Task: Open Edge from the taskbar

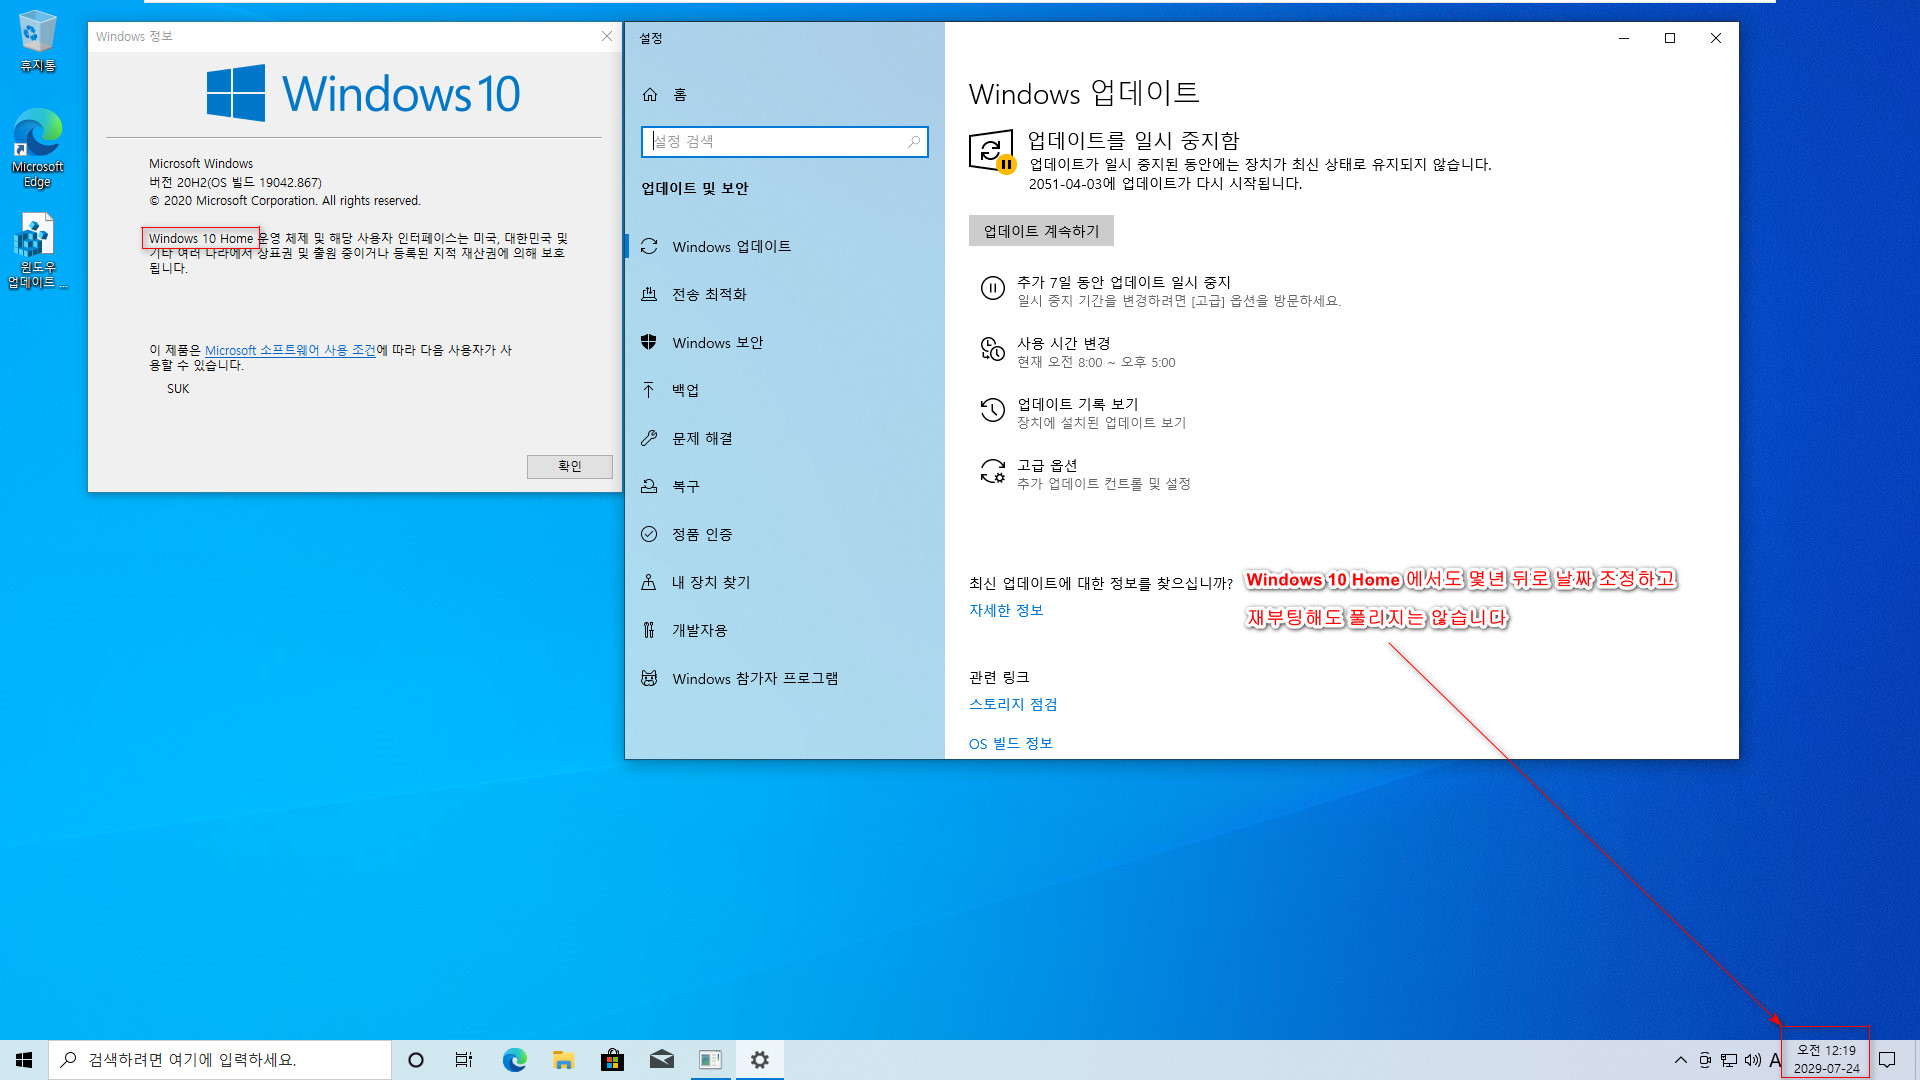Action: coord(514,1060)
